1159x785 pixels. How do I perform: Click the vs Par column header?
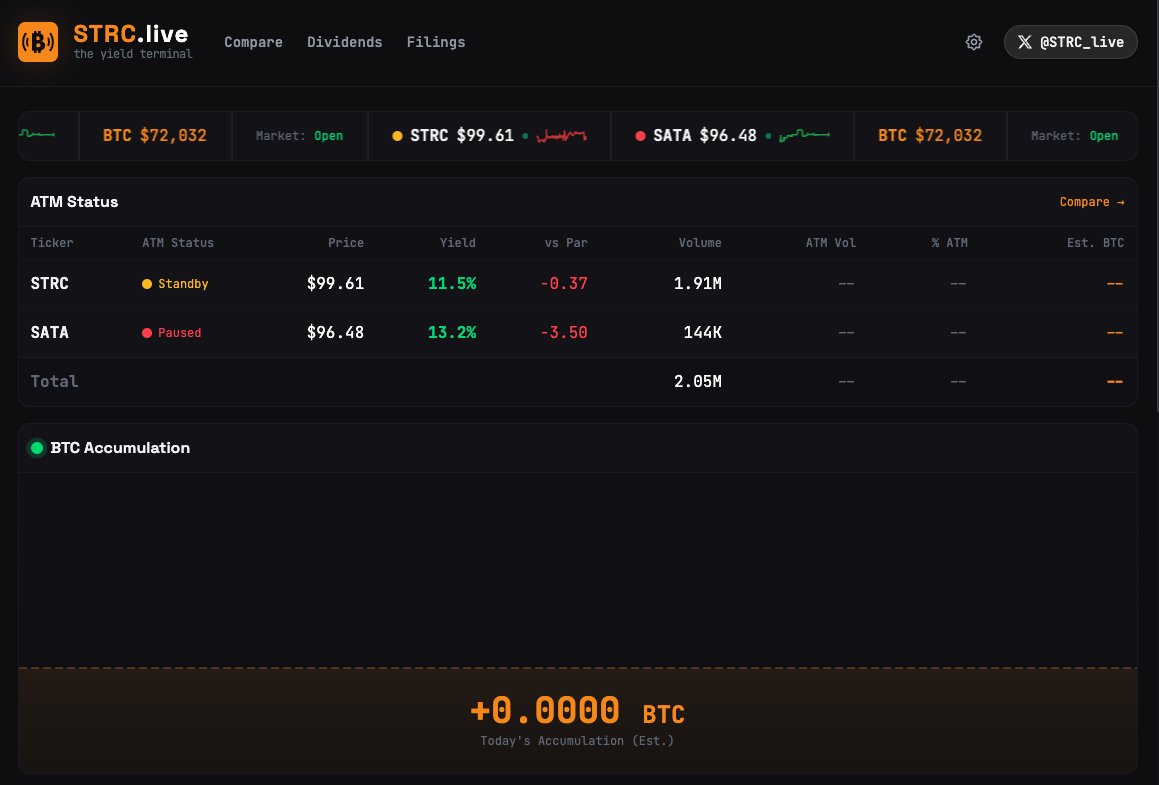(x=566, y=242)
